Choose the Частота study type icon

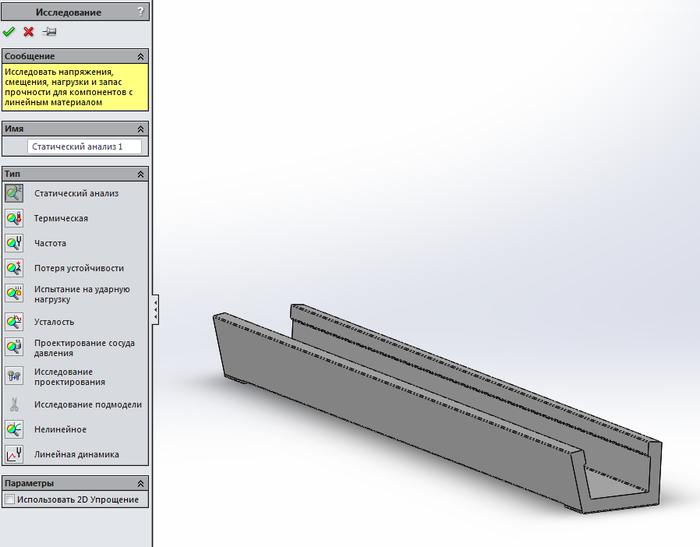point(14,243)
